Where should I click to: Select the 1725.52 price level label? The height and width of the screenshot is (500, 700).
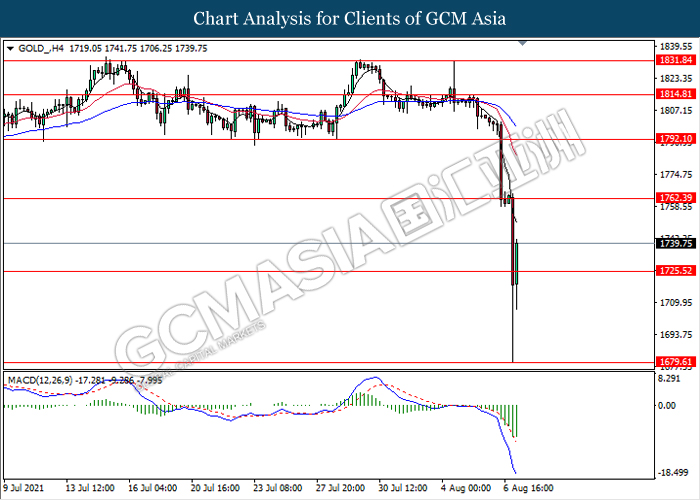[x=676, y=271]
